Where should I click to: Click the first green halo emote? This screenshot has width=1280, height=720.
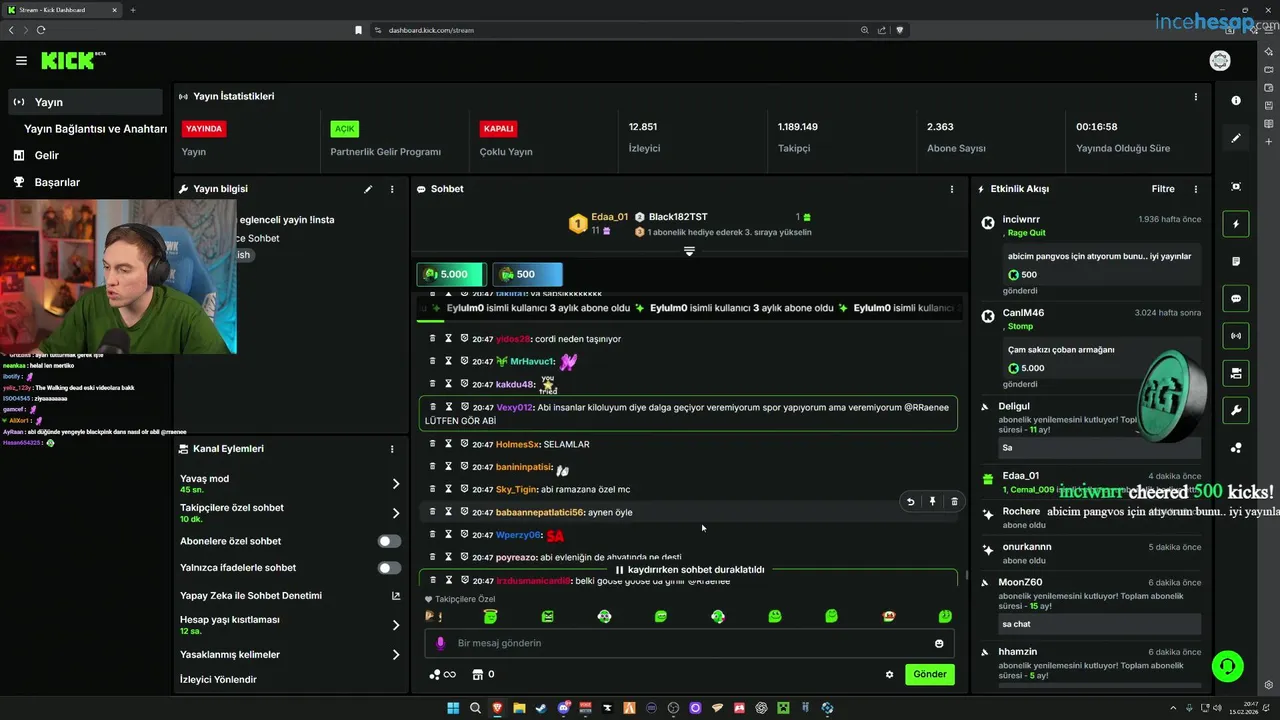tap(490, 617)
